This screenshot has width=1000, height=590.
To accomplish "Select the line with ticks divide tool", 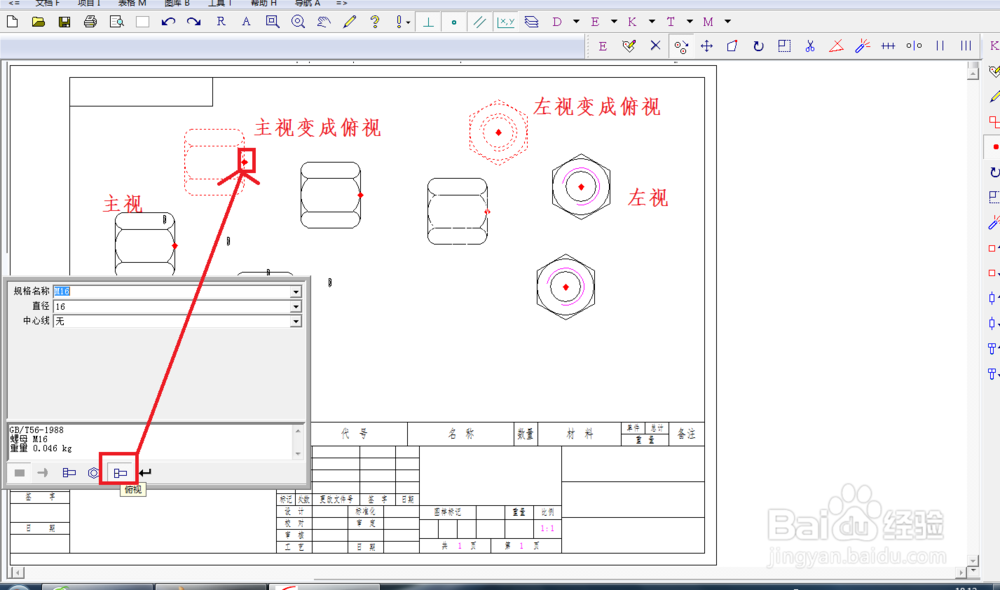I will pyautogui.click(x=888, y=46).
